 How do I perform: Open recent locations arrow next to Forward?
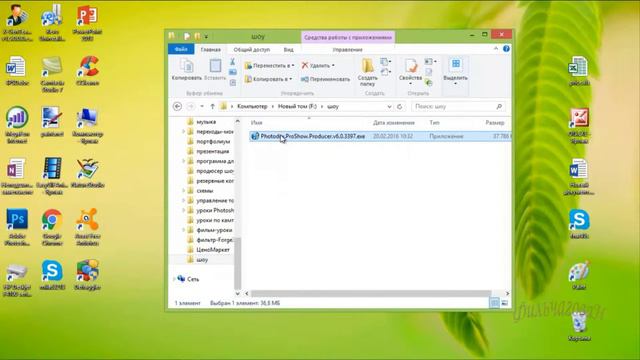point(202,107)
